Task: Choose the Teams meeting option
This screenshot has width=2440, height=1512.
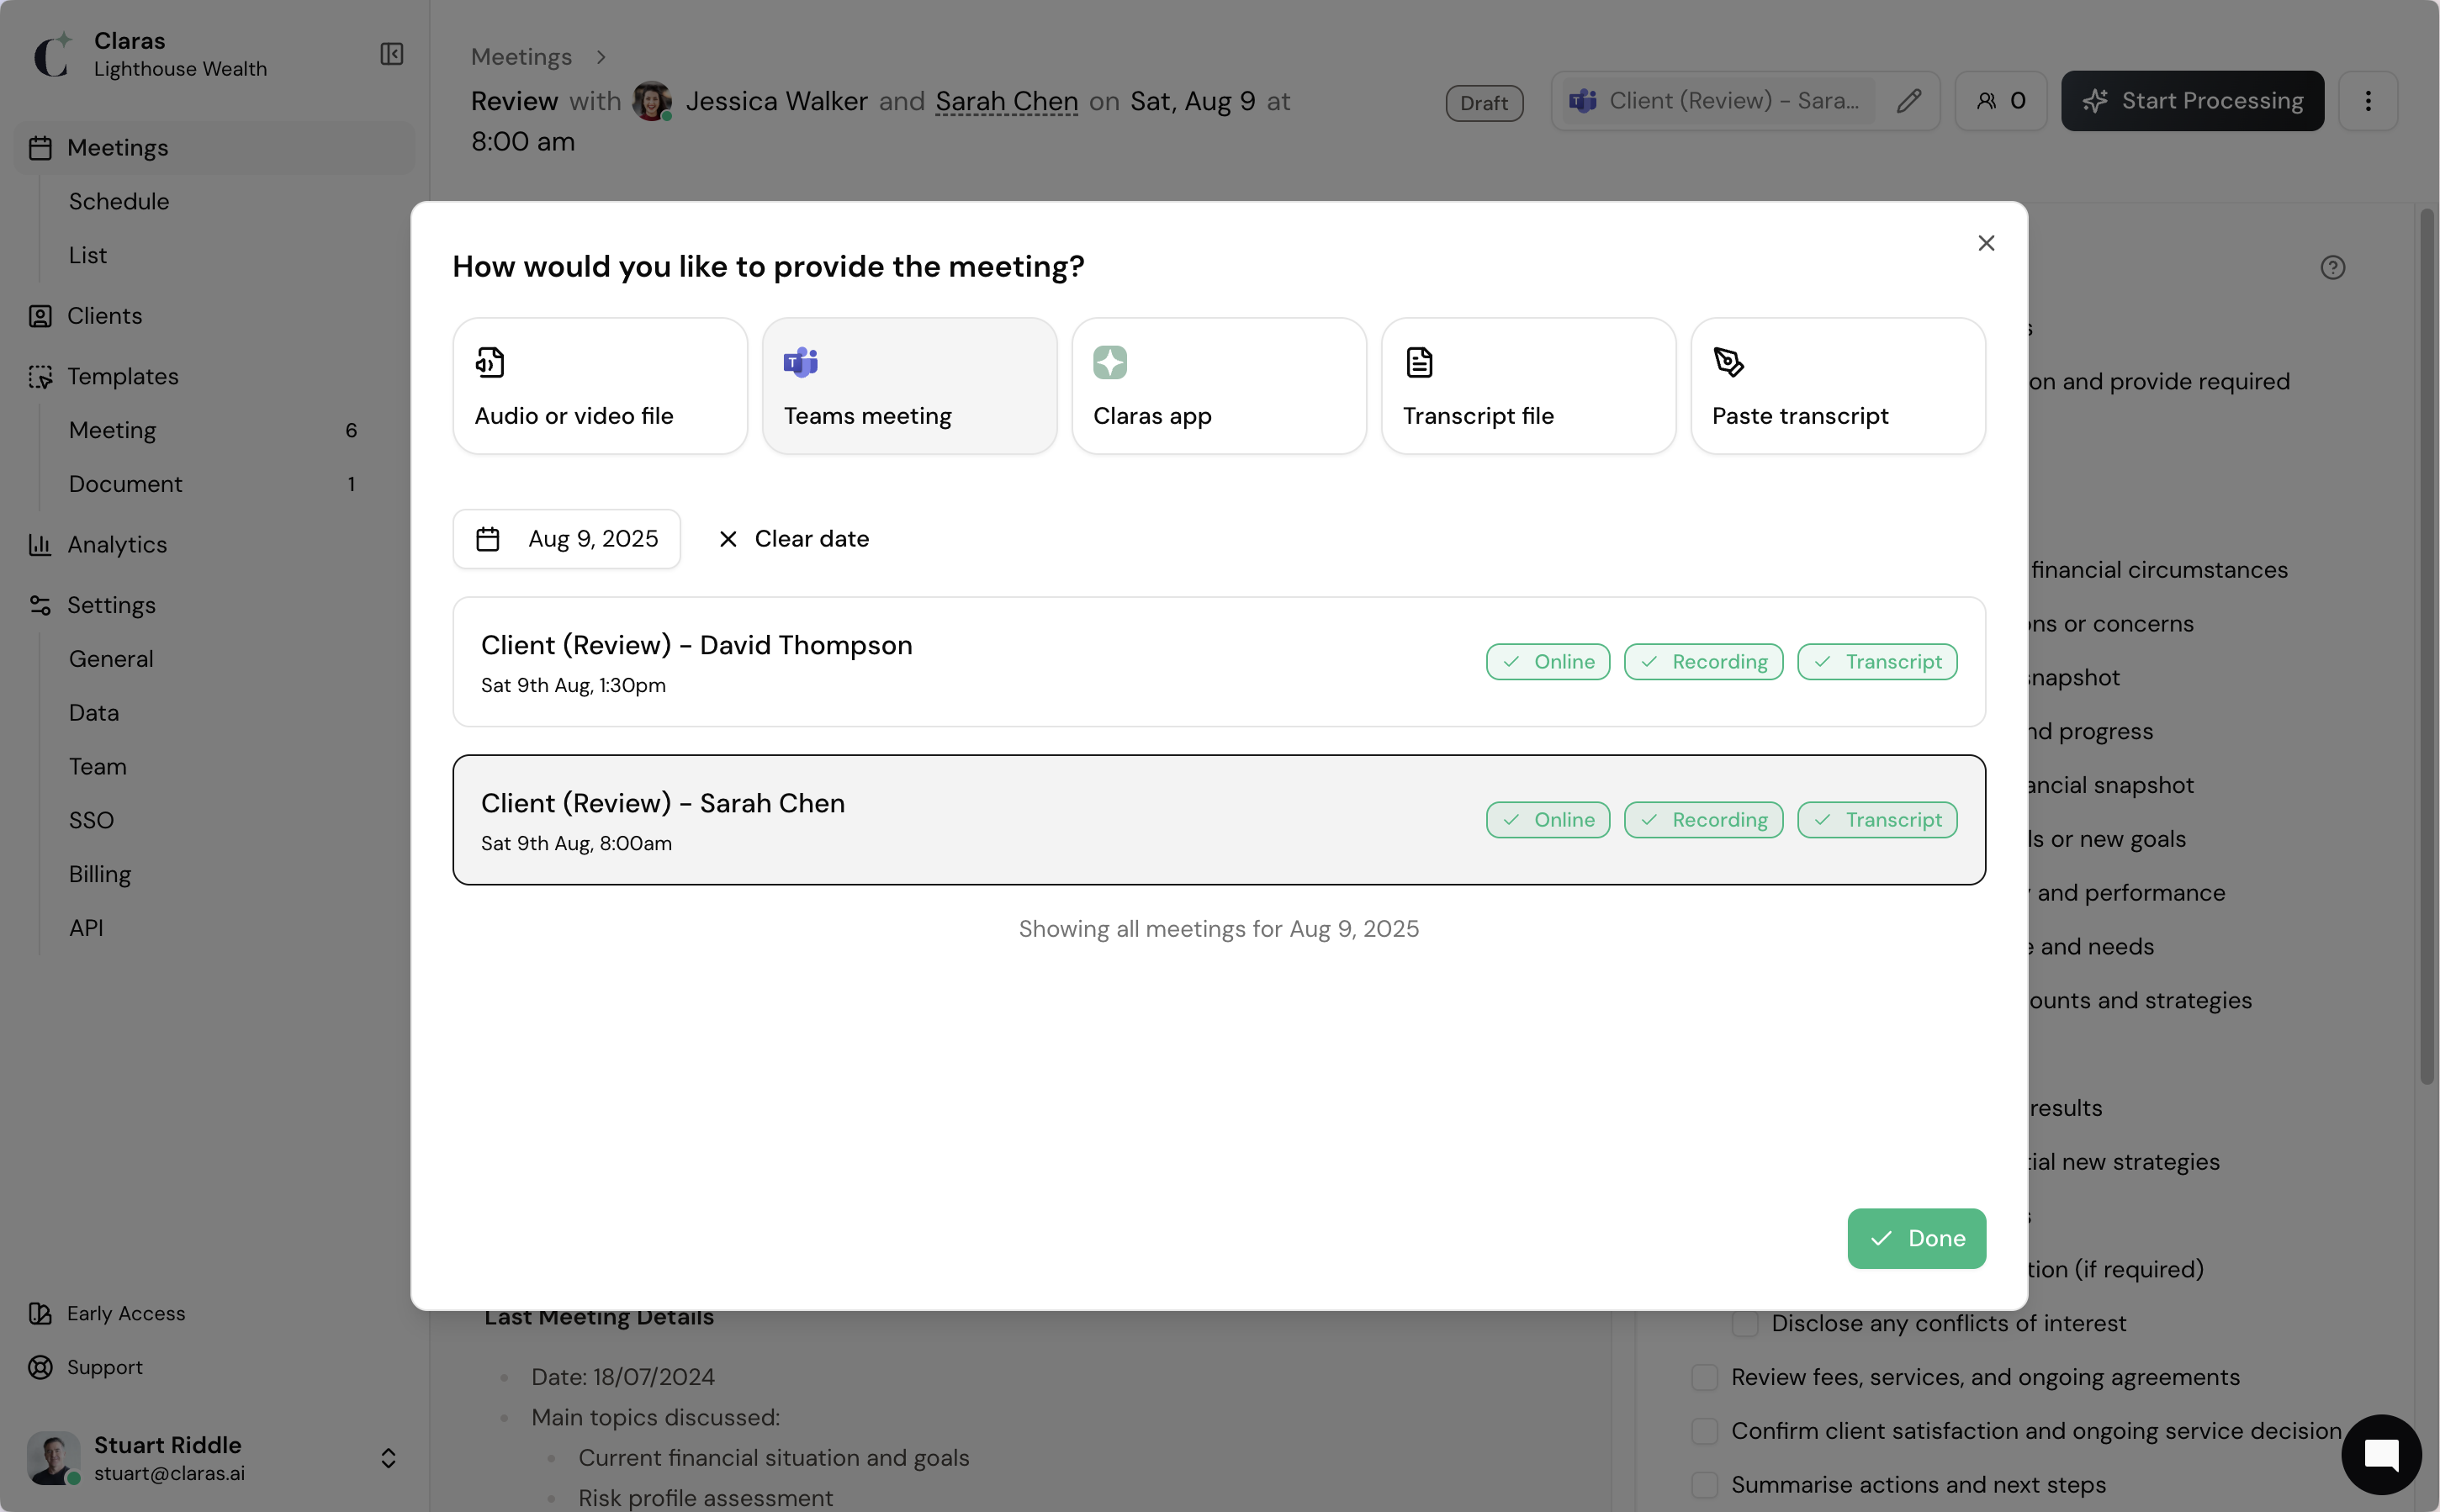Action: 909,386
